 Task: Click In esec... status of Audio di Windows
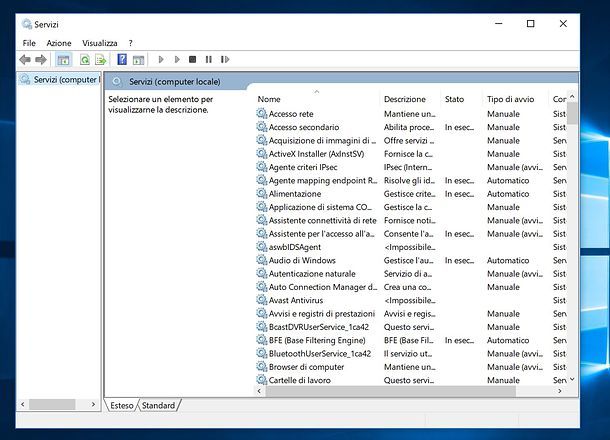coord(459,260)
